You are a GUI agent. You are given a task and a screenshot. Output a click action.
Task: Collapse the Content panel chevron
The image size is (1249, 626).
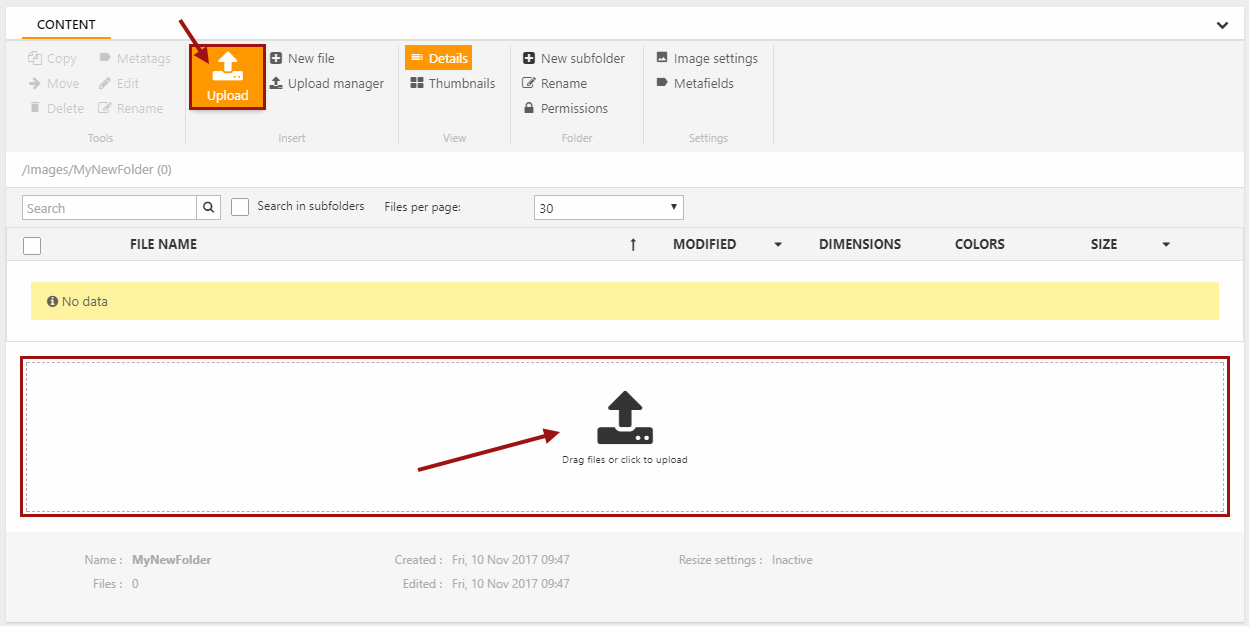[x=1222, y=25]
